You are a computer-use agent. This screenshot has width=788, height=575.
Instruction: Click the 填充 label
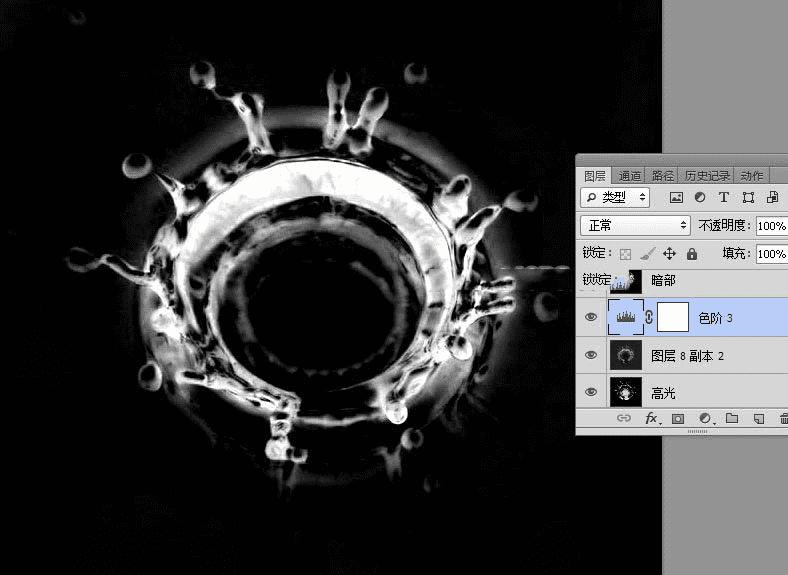(x=736, y=253)
